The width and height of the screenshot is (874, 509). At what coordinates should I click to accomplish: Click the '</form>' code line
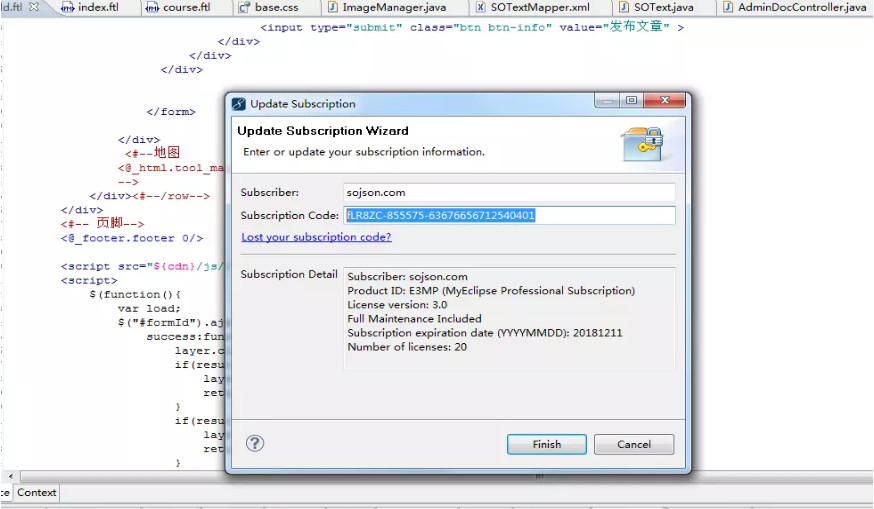pyautogui.click(x=171, y=112)
